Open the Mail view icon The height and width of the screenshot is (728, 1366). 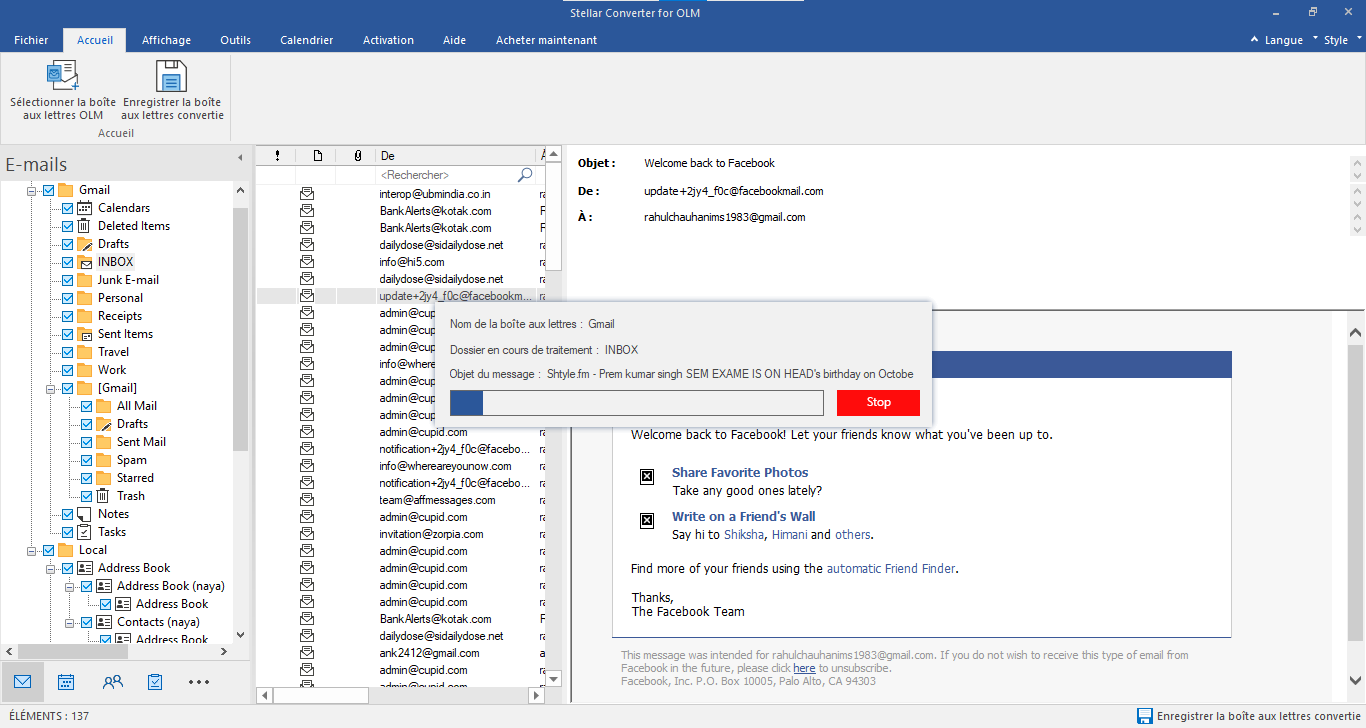point(22,681)
